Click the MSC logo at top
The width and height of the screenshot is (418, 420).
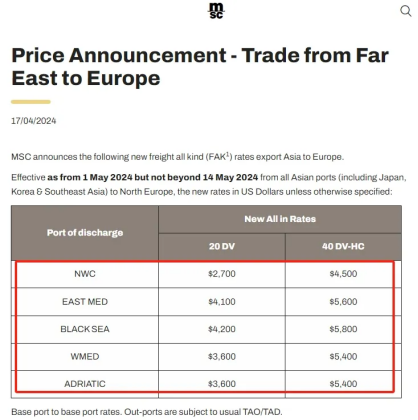tap(216, 11)
